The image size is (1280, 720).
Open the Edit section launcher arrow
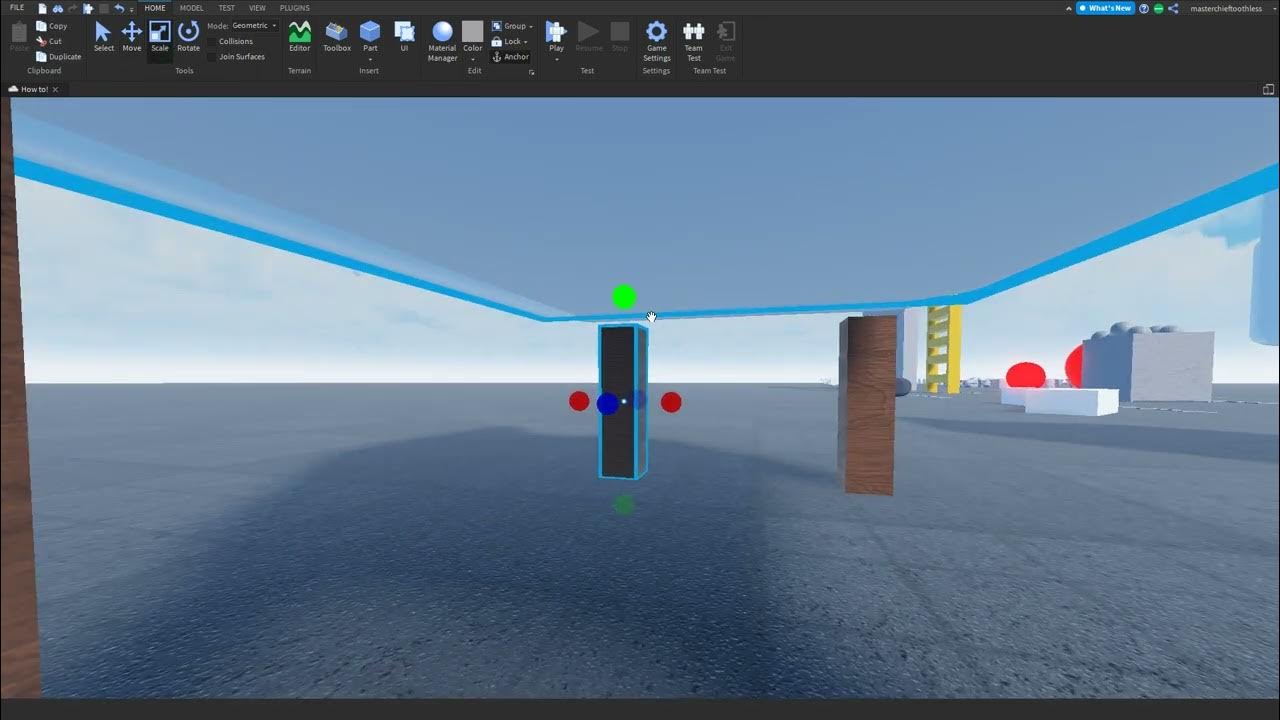(x=532, y=73)
